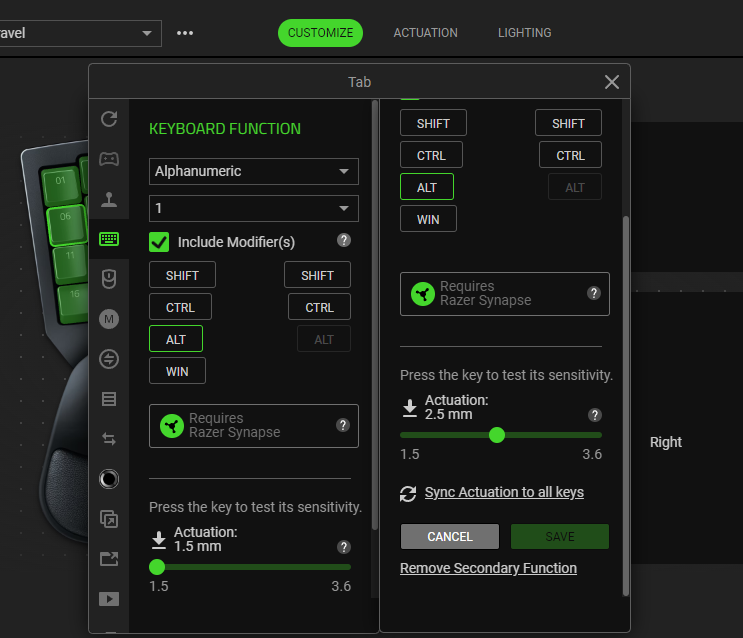This screenshot has width=743, height=638.
Task: Open the Switch Profile list-lines icon in sidebar
Action: (109, 399)
